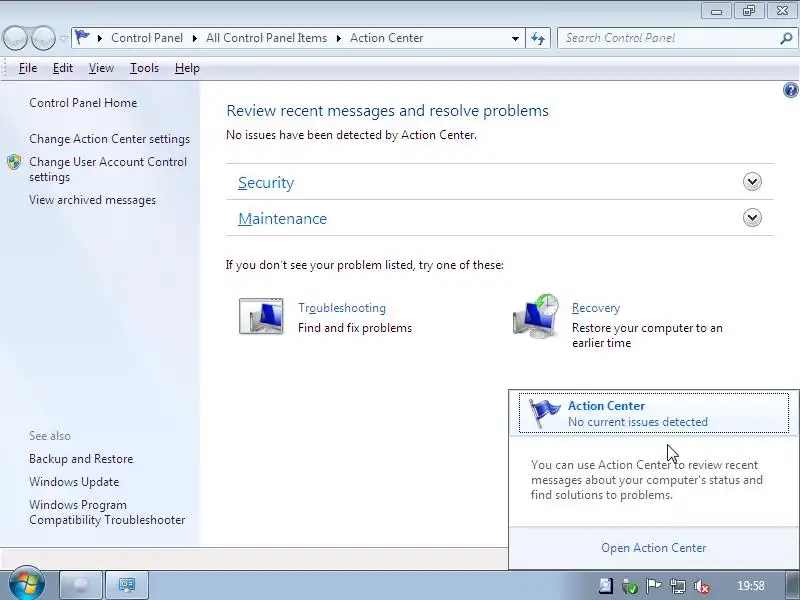The width and height of the screenshot is (800, 600).
Task: Click the Action Center flag tray icon
Action: click(653, 586)
